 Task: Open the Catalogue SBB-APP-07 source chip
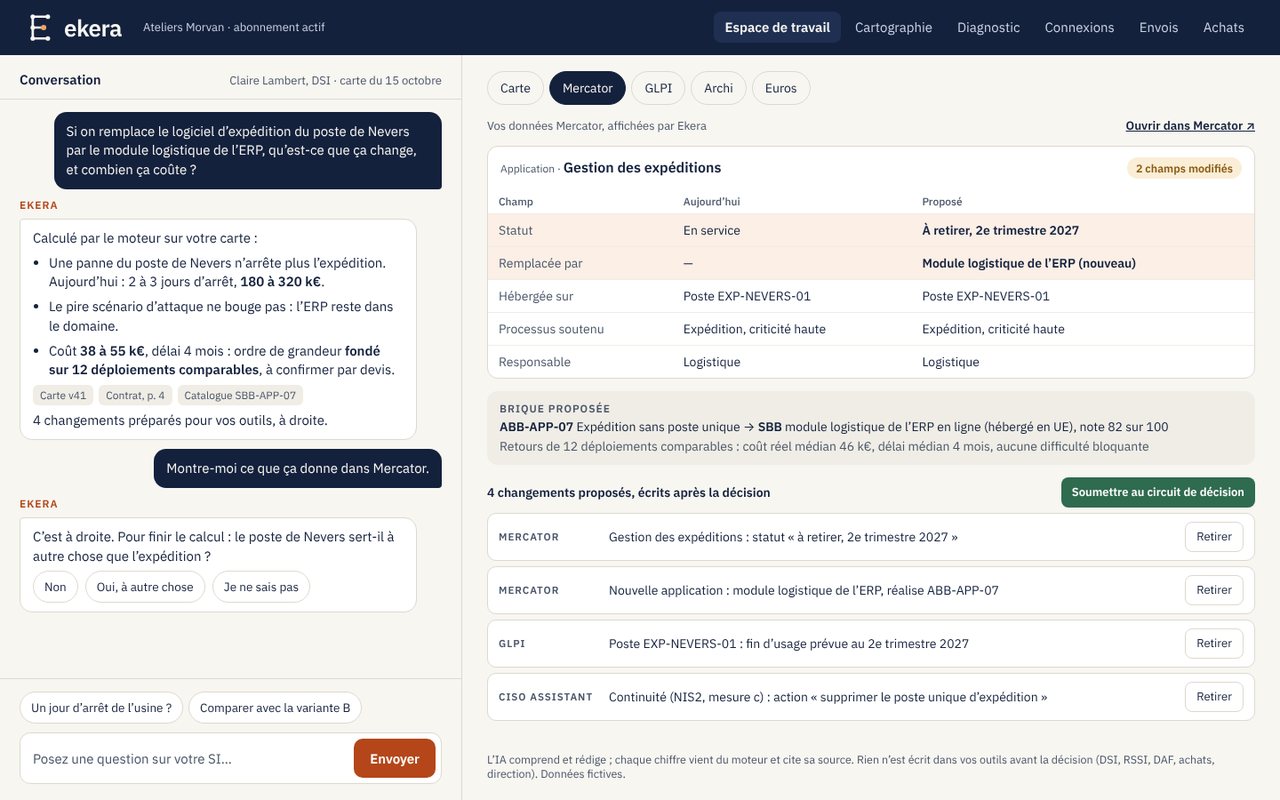[240, 395]
